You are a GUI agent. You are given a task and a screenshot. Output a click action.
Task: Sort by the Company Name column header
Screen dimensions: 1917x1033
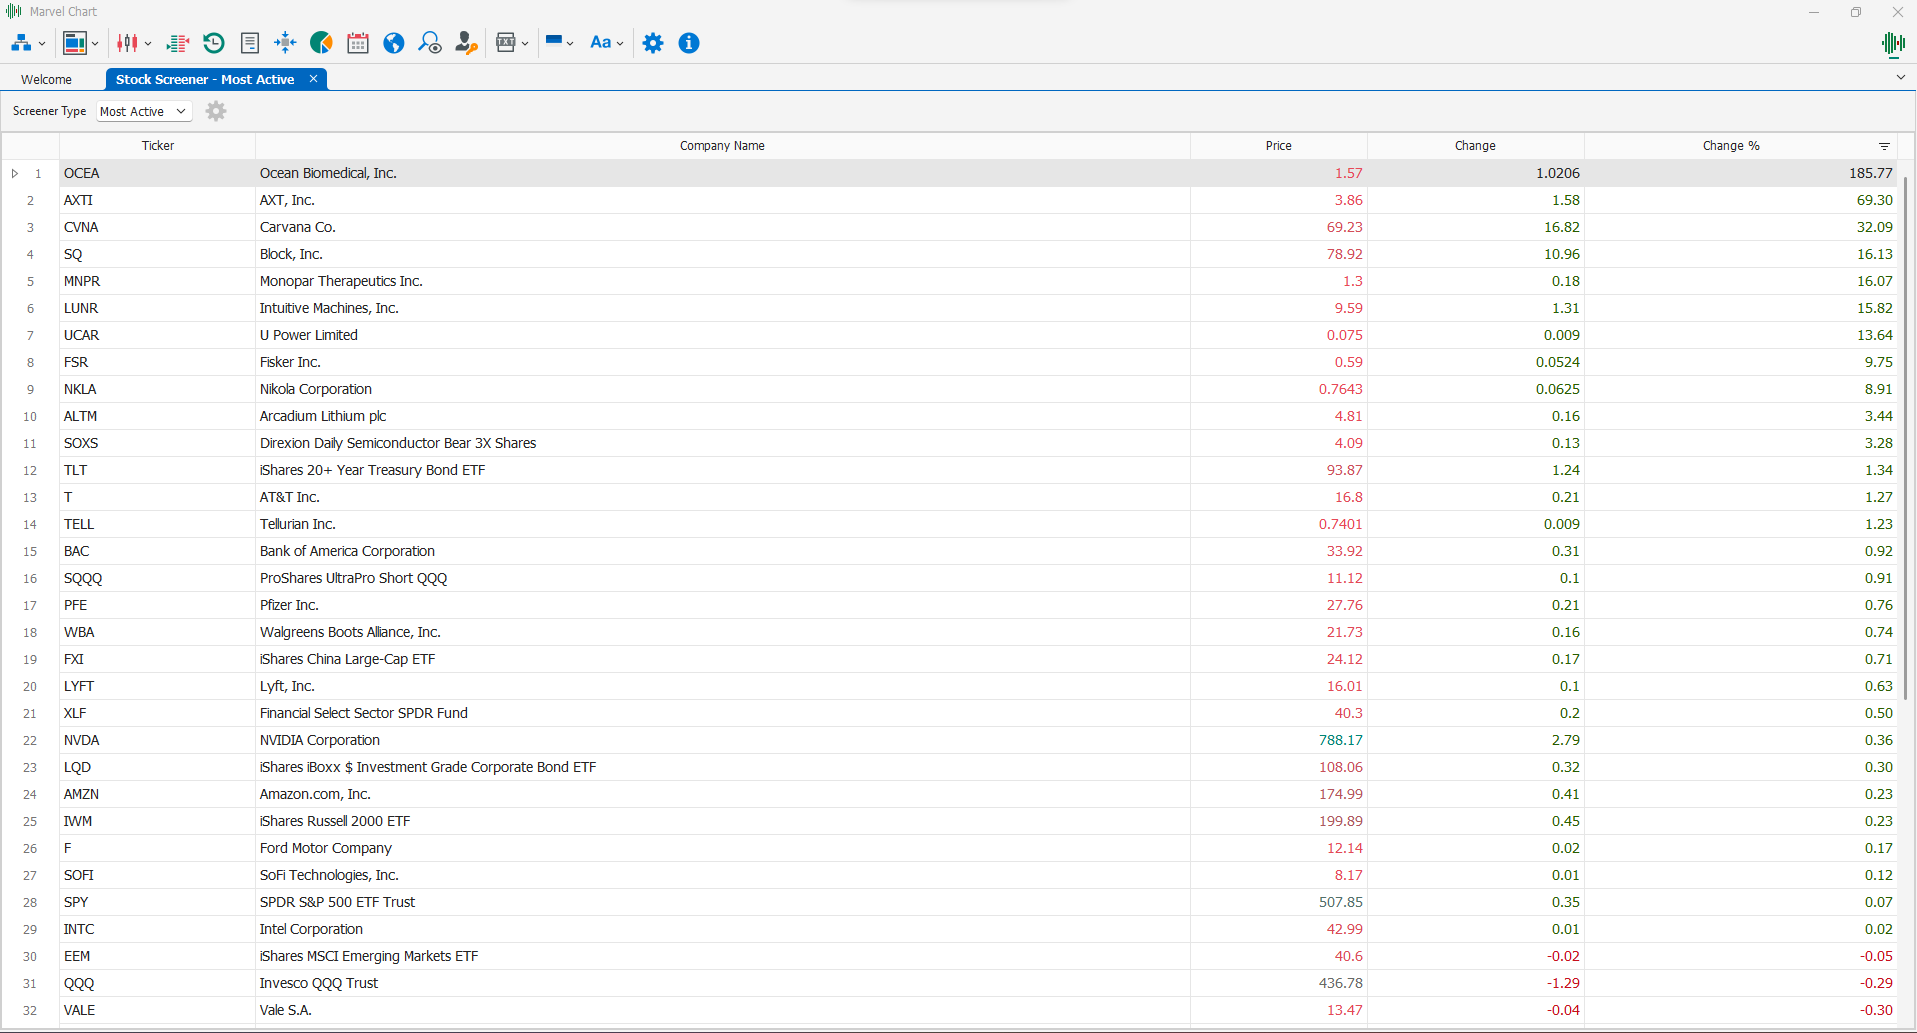point(722,146)
